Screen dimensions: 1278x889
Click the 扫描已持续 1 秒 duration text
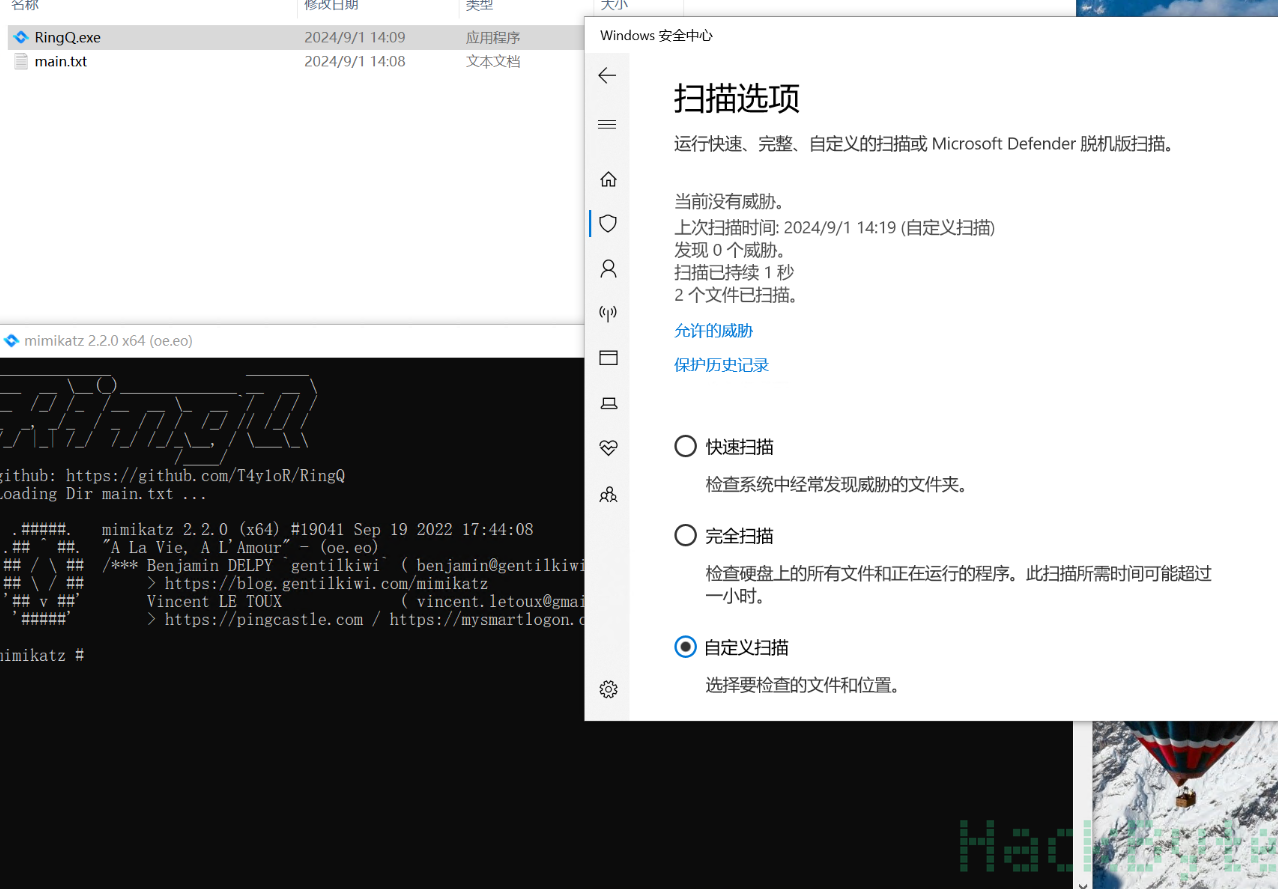(x=734, y=272)
